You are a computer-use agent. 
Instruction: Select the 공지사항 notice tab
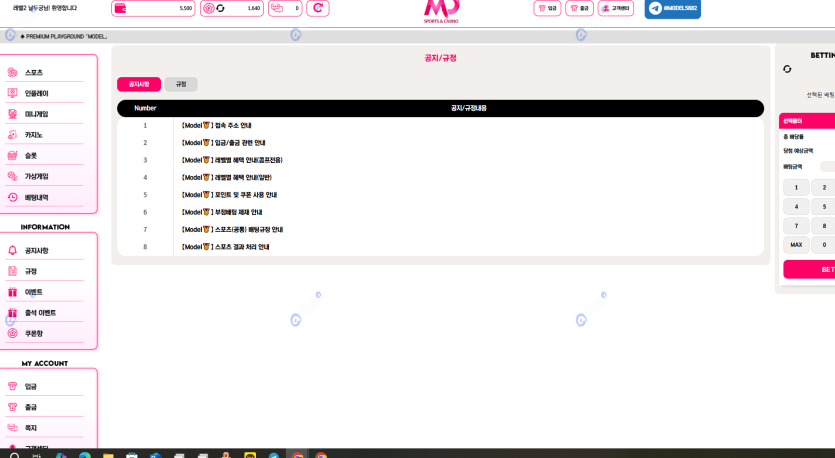click(x=139, y=85)
